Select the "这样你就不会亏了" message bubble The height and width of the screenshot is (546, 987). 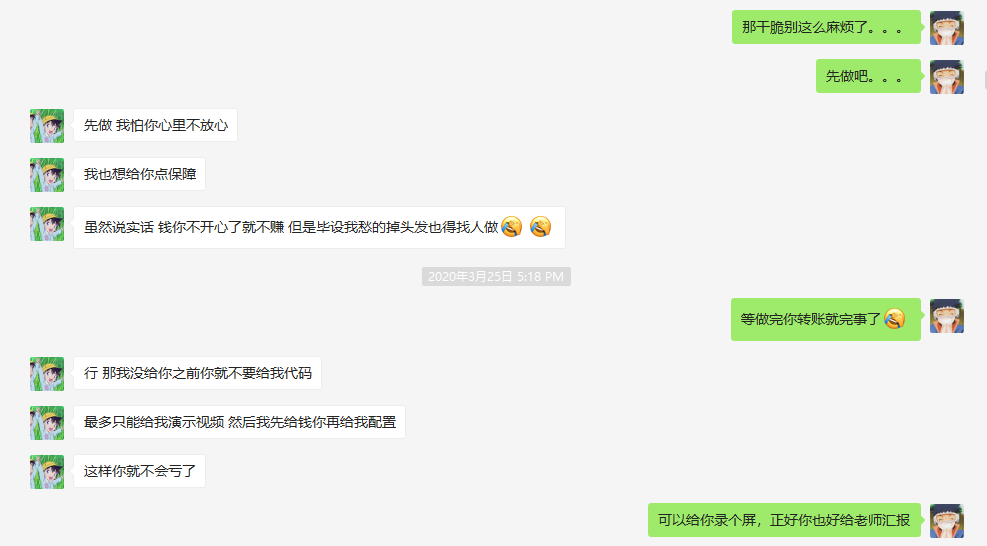(x=140, y=471)
